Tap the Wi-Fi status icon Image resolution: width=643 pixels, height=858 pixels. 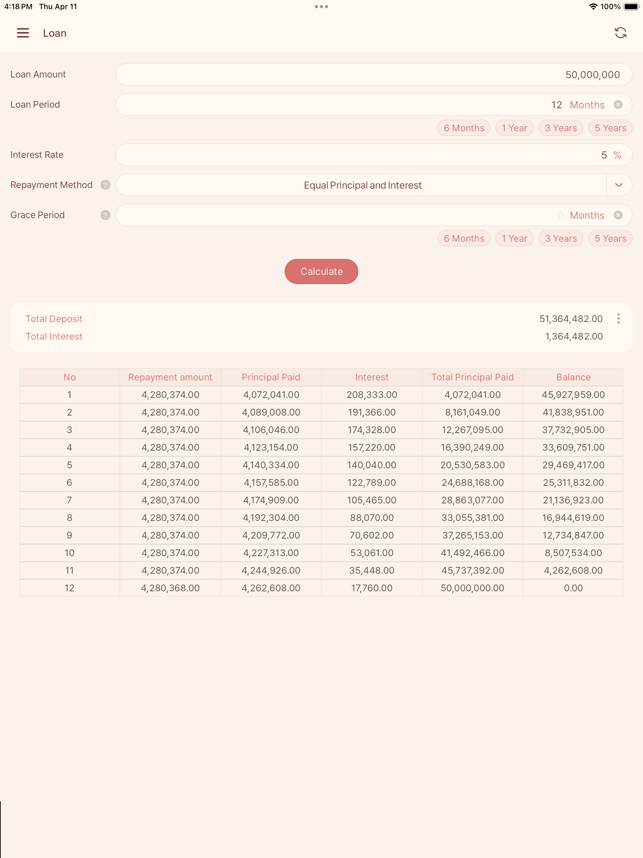593,7
